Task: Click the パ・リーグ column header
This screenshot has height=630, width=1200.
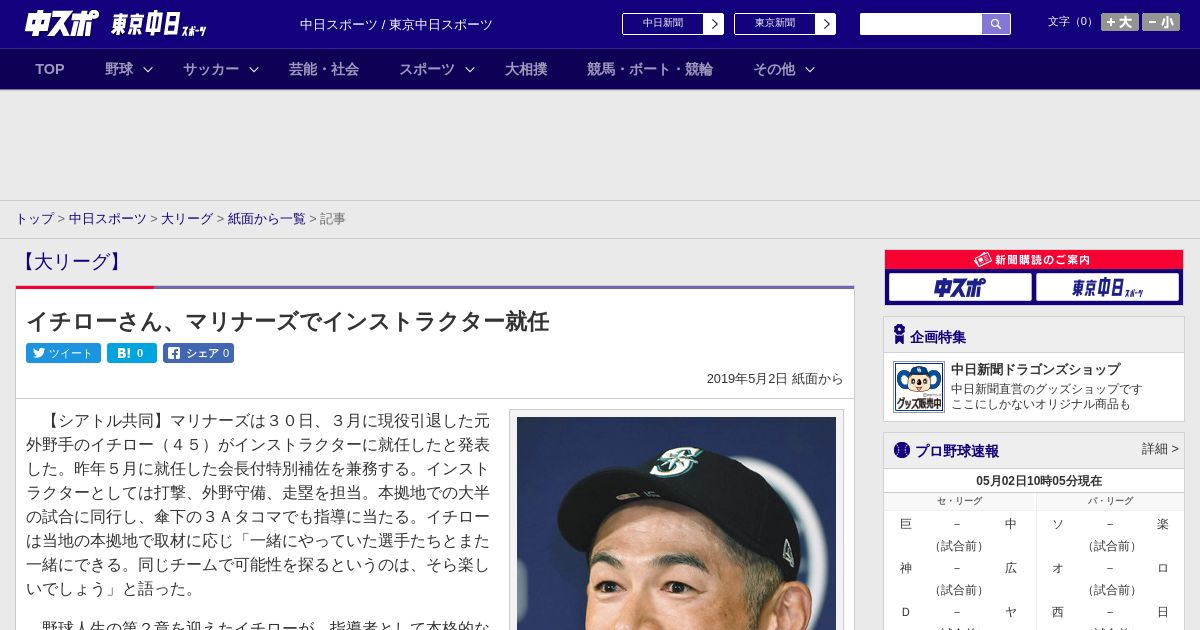Action: [x=1110, y=501]
